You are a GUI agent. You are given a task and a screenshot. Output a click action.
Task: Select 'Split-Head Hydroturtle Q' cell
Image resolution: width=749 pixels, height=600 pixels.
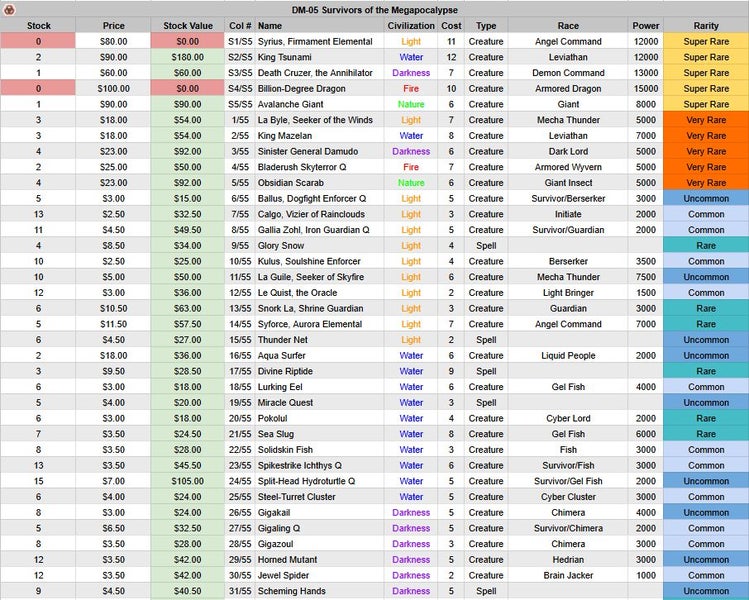pyautogui.click(x=320, y=482)
